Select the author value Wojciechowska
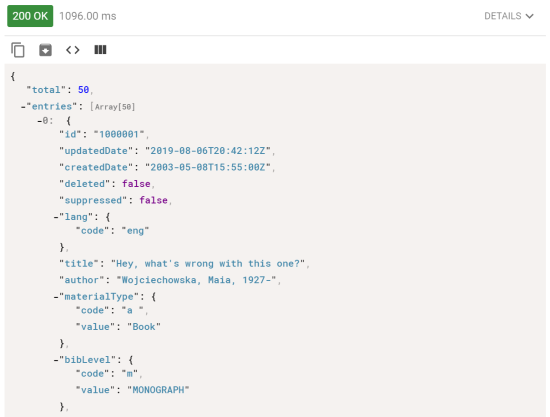550x417 pixels. [159, 280]
